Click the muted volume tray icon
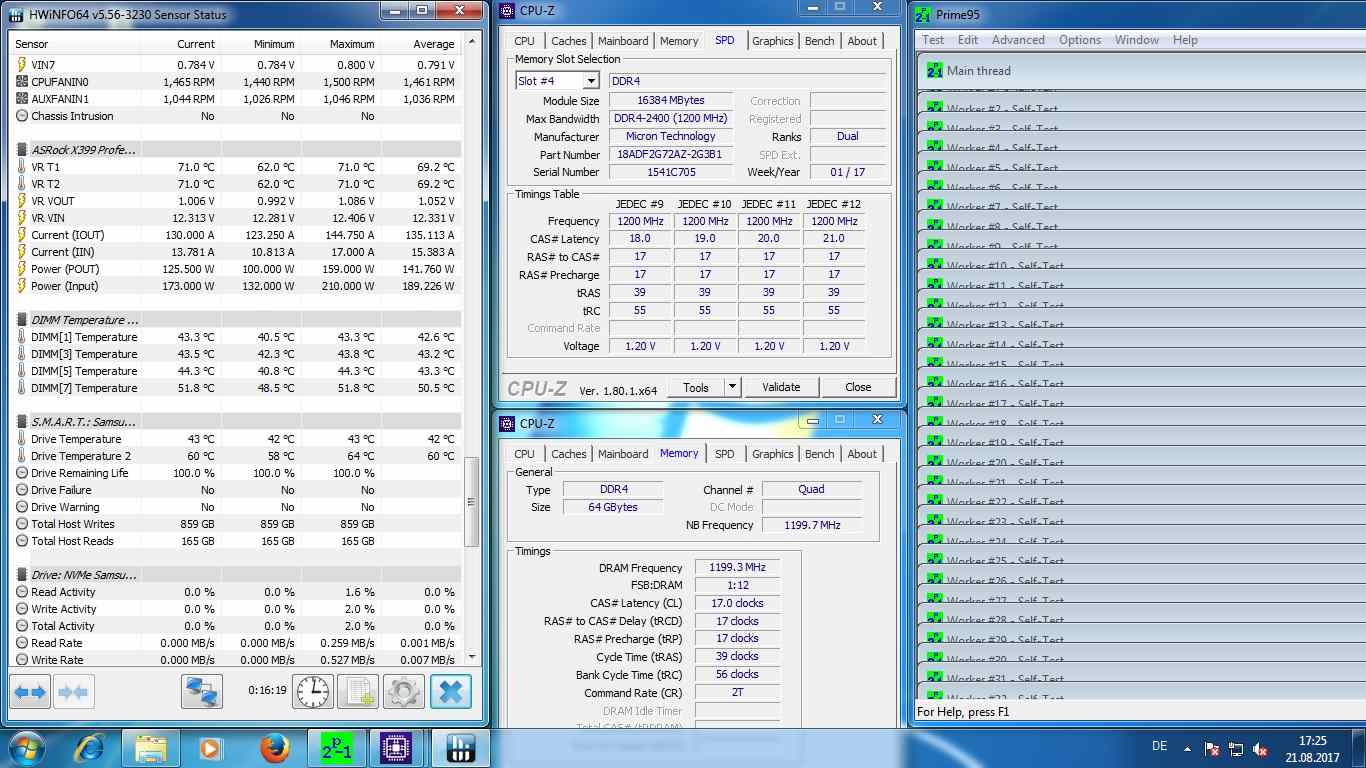 pos(1261,748)
